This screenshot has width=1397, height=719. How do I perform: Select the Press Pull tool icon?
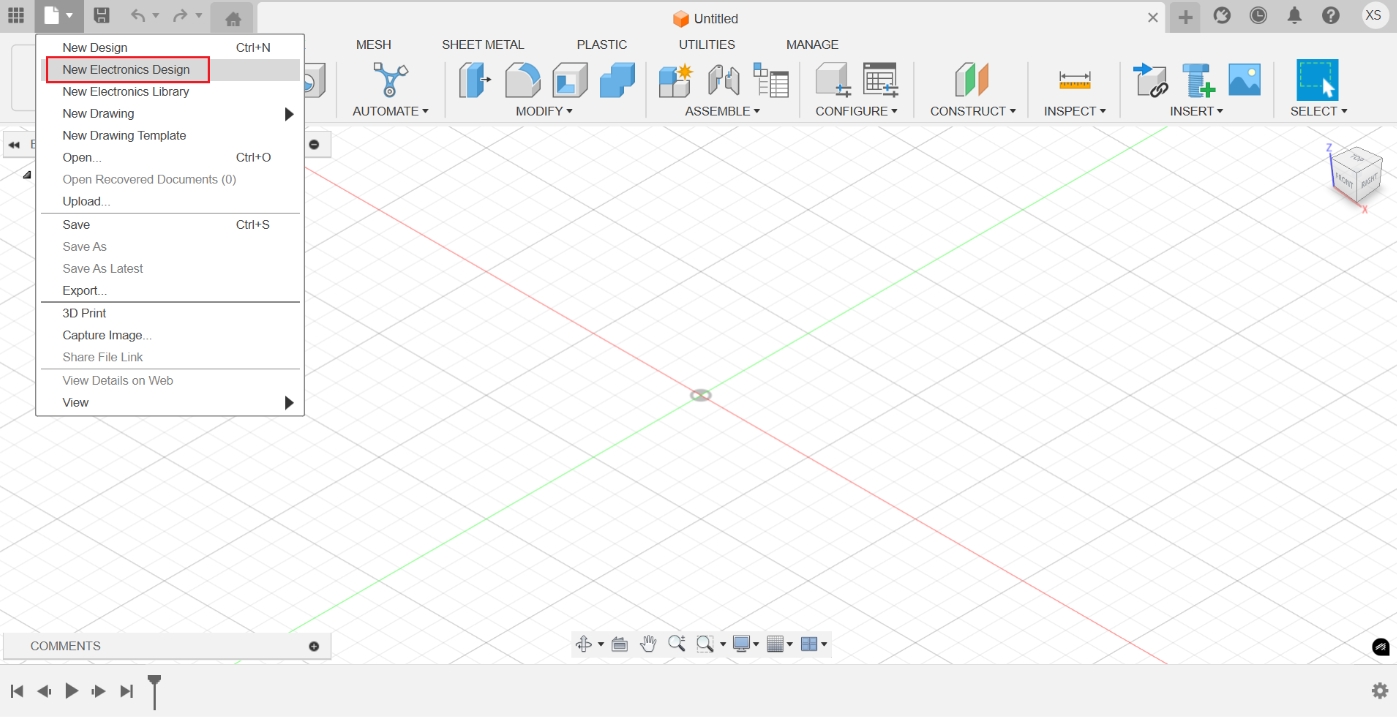(474, 80)
